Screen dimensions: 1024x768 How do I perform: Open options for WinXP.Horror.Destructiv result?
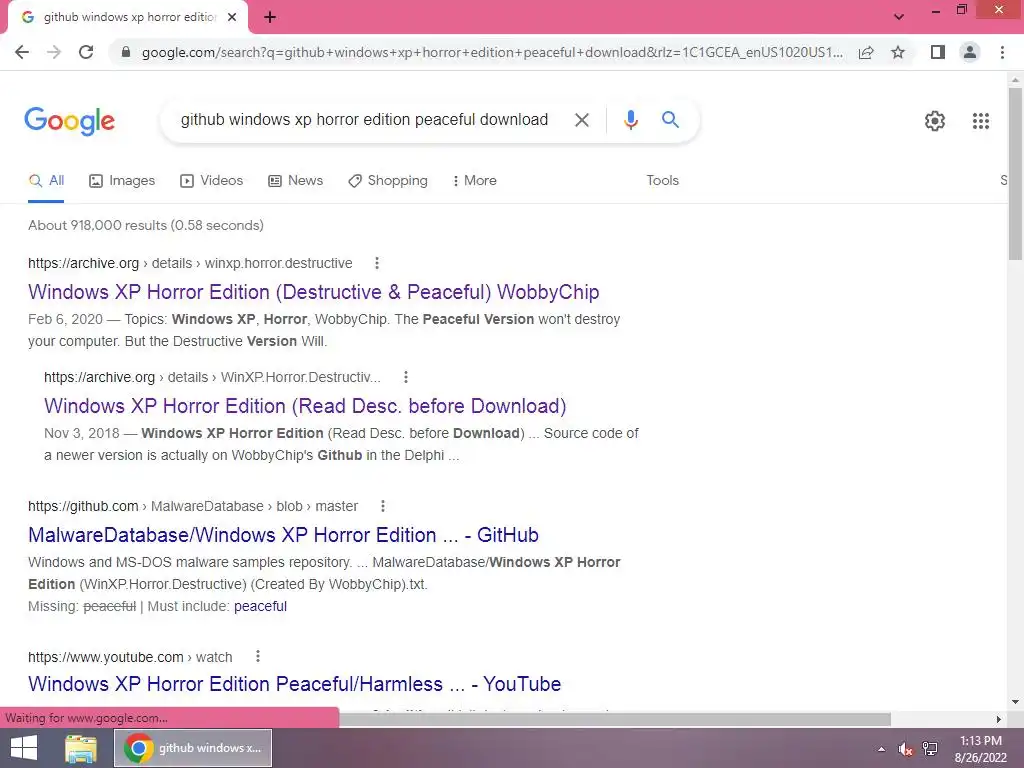click(406, 377)
